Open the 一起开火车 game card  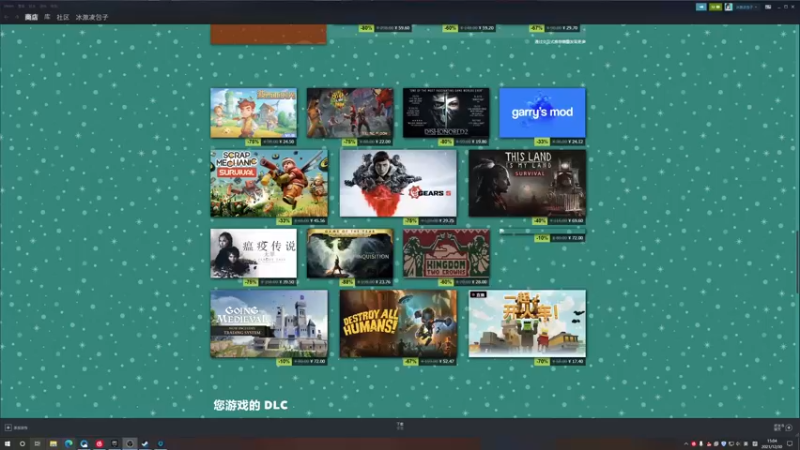click(x=528, y=323)
